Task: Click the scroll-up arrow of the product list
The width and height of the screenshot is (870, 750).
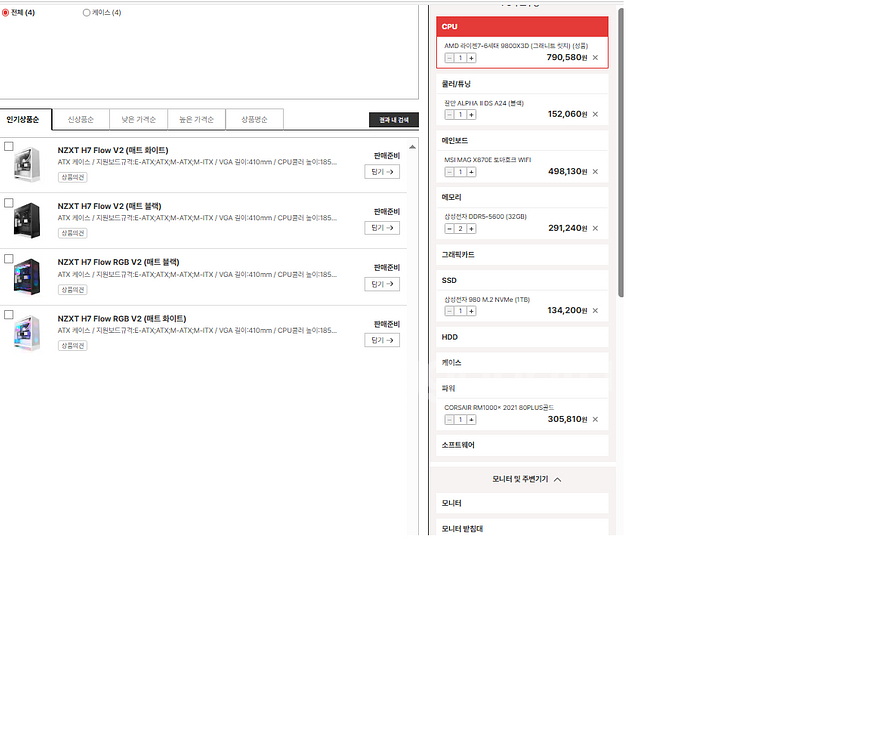Action: 412,147
